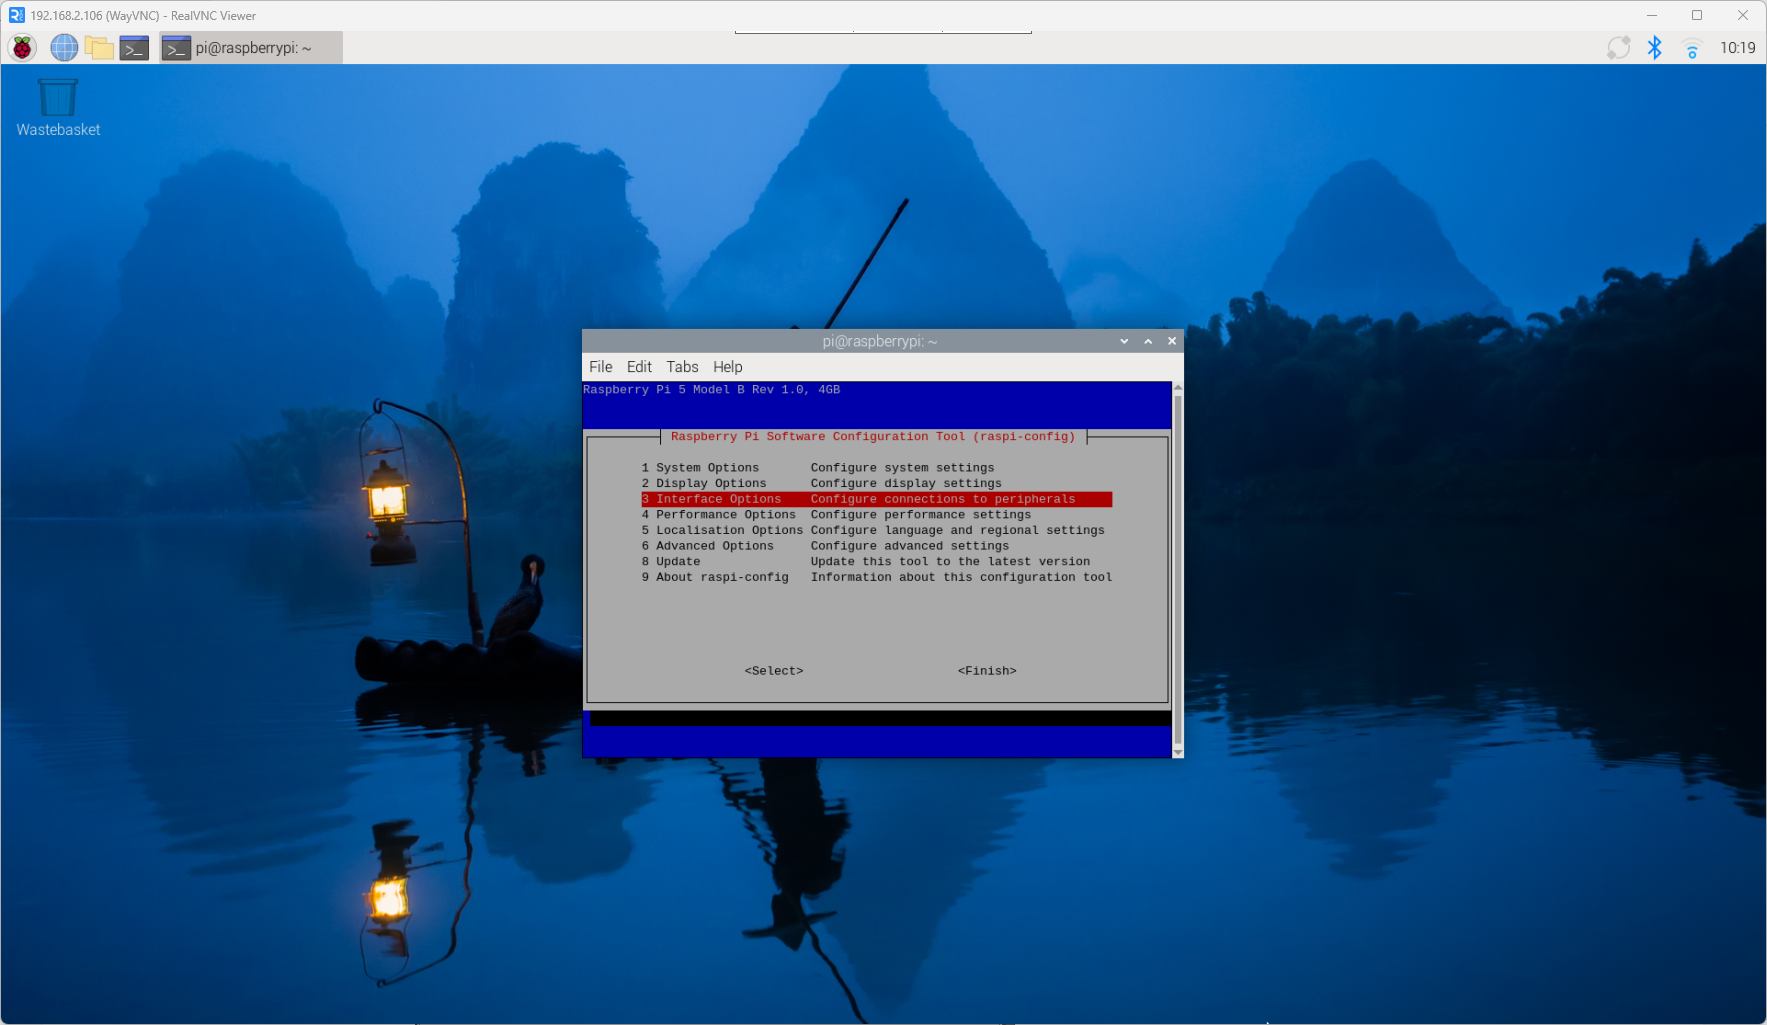
Task: Select the pi@raspberrypi taskbar window entry
Action: click(251, 47)
